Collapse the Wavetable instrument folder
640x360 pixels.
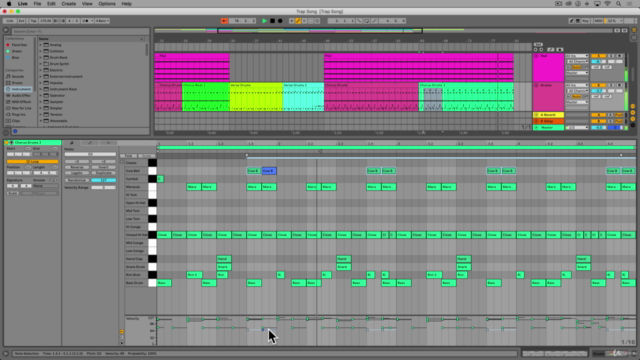pyautogui.click(x=40, y=121)
